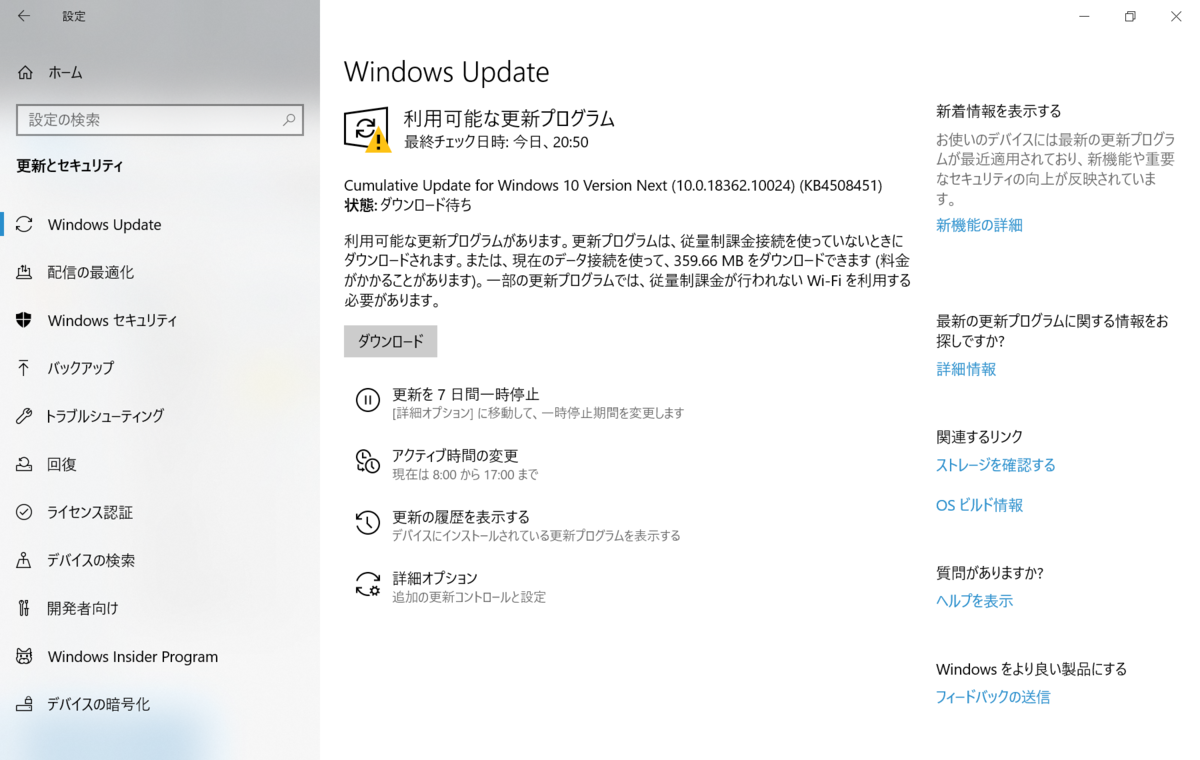This screenshot has height=760, width=1200.
Task: Select 回復 in the sidebar
Action: [x=62, y=464]
